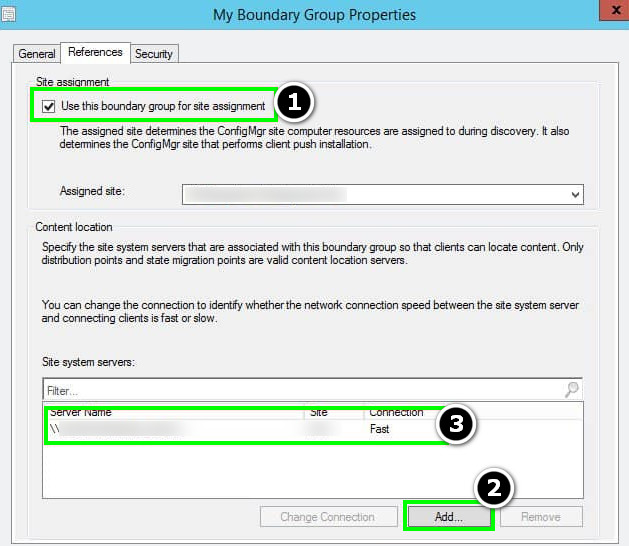Click the Remove button
This screenshot has height=546, width=629.
(541, 517)
